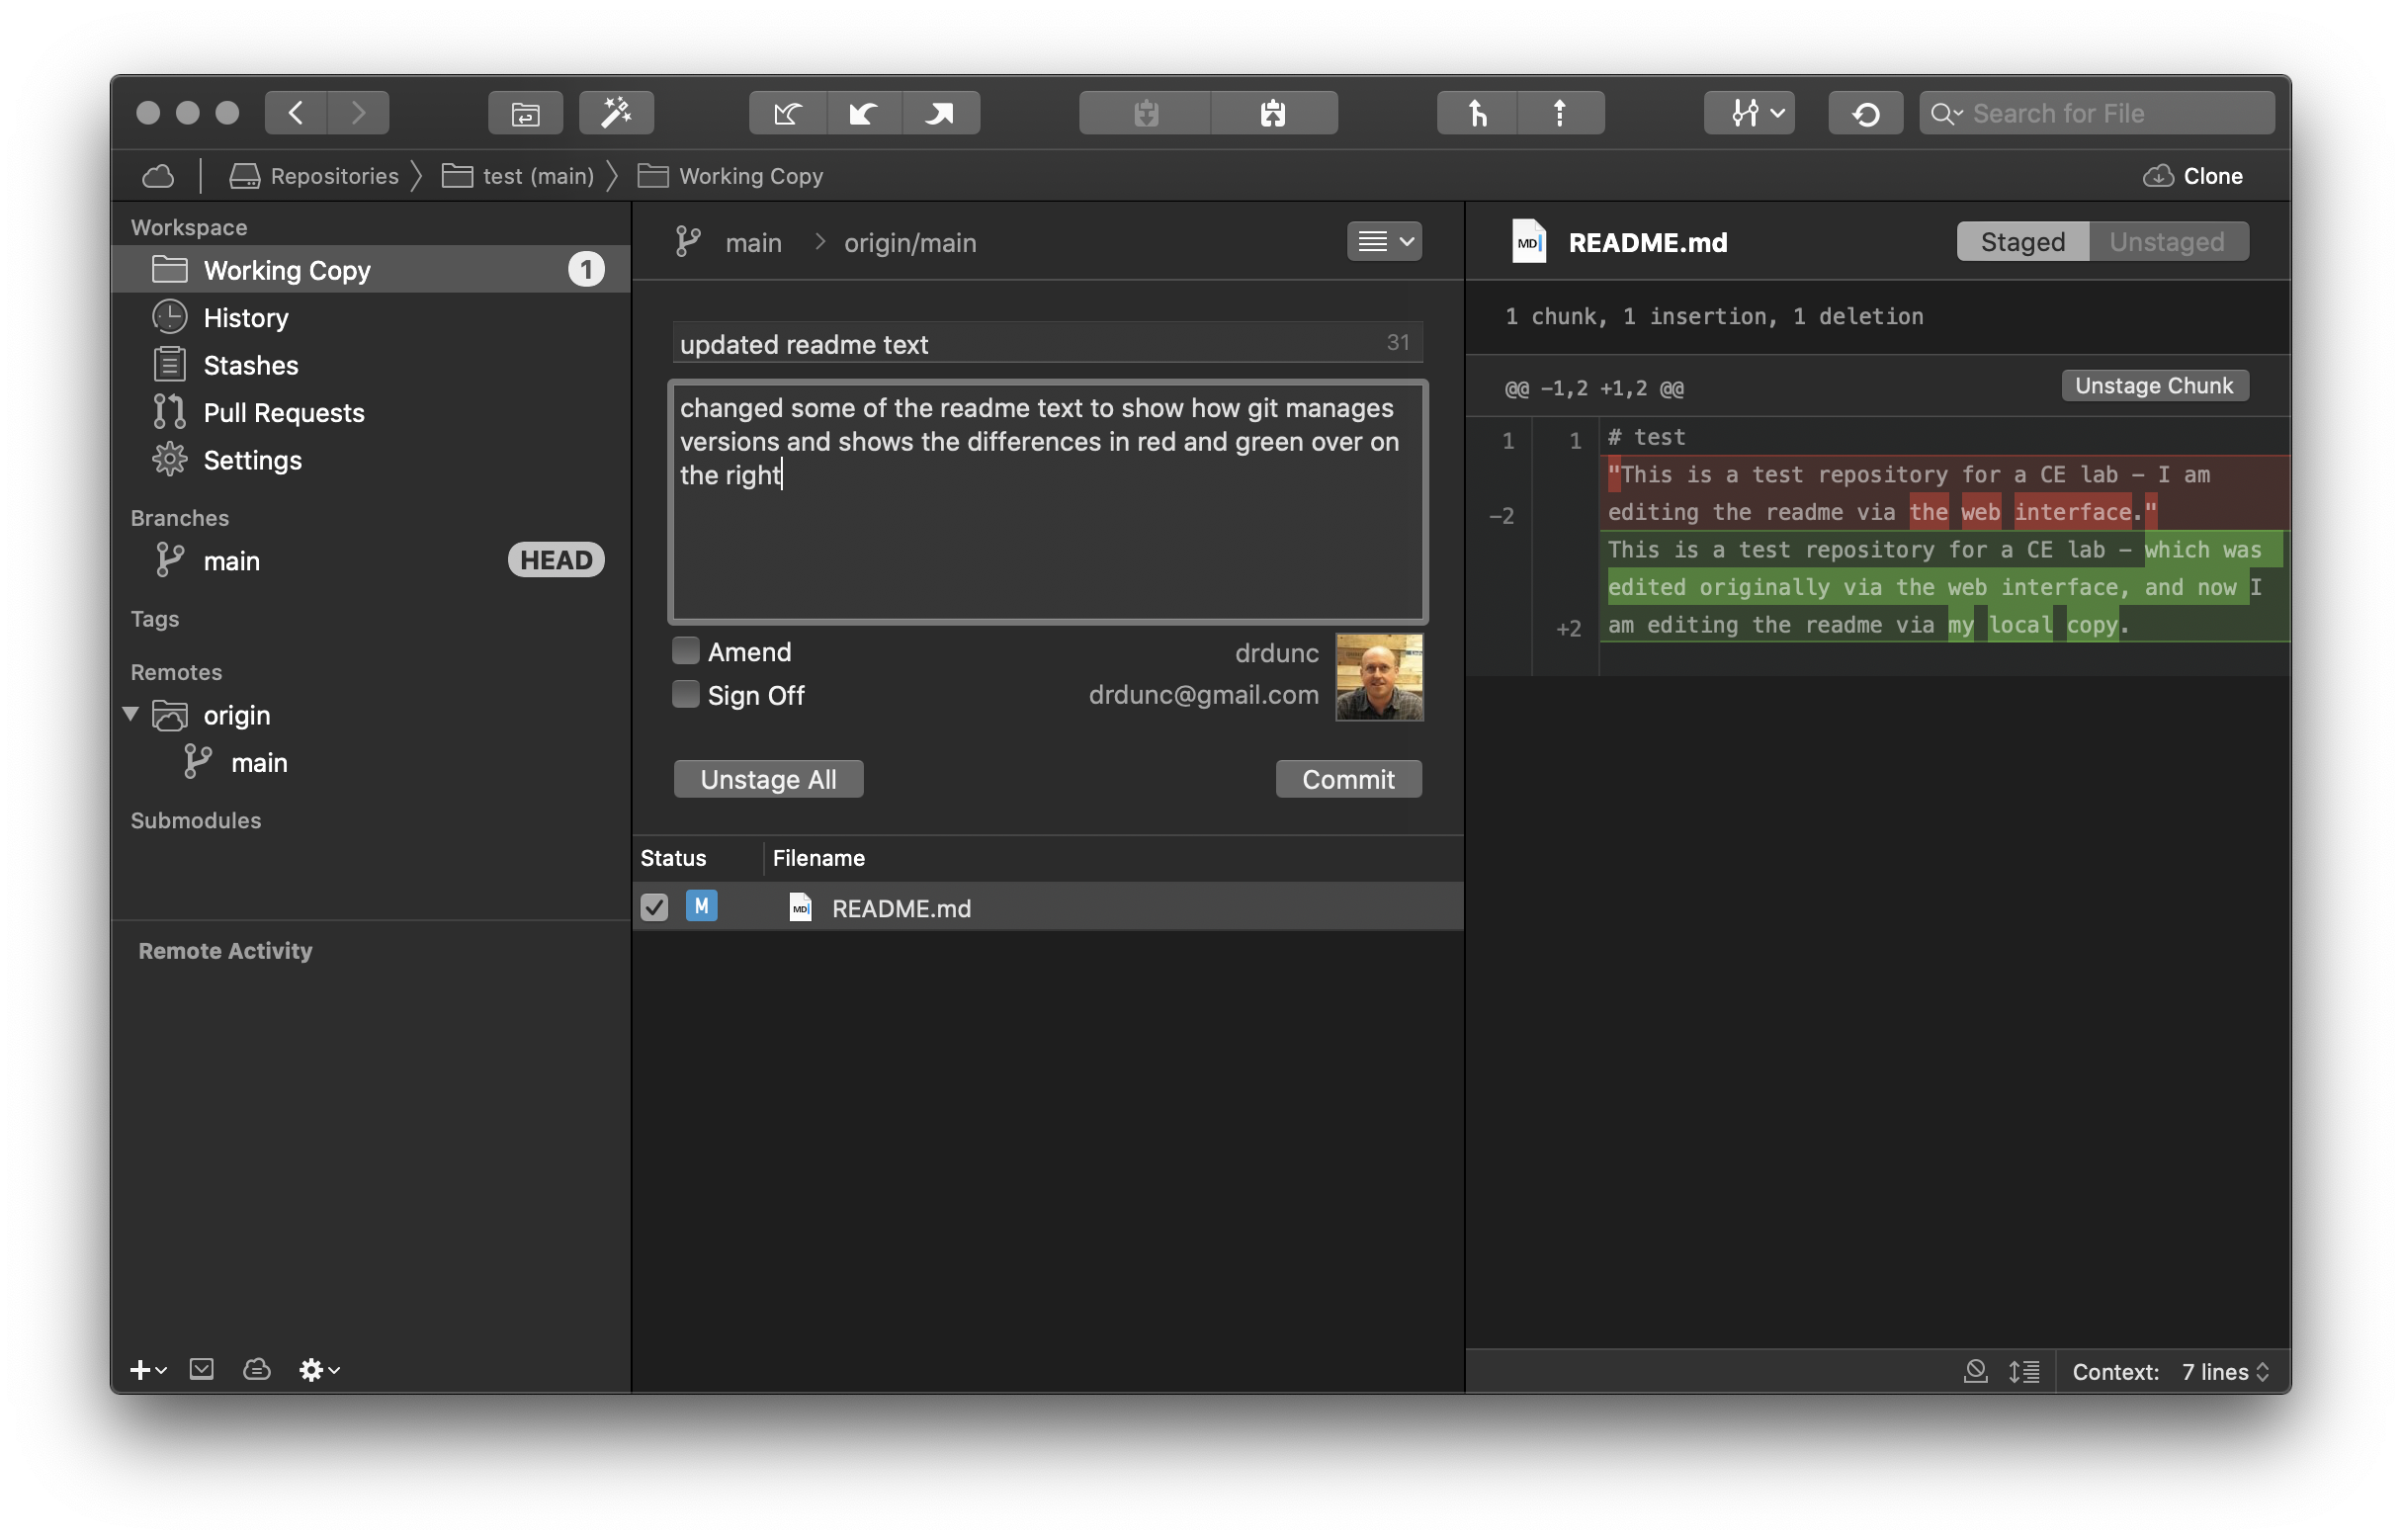Switch to the Unstaged tab
Screen dimensions: 2402x1540
2167,242
